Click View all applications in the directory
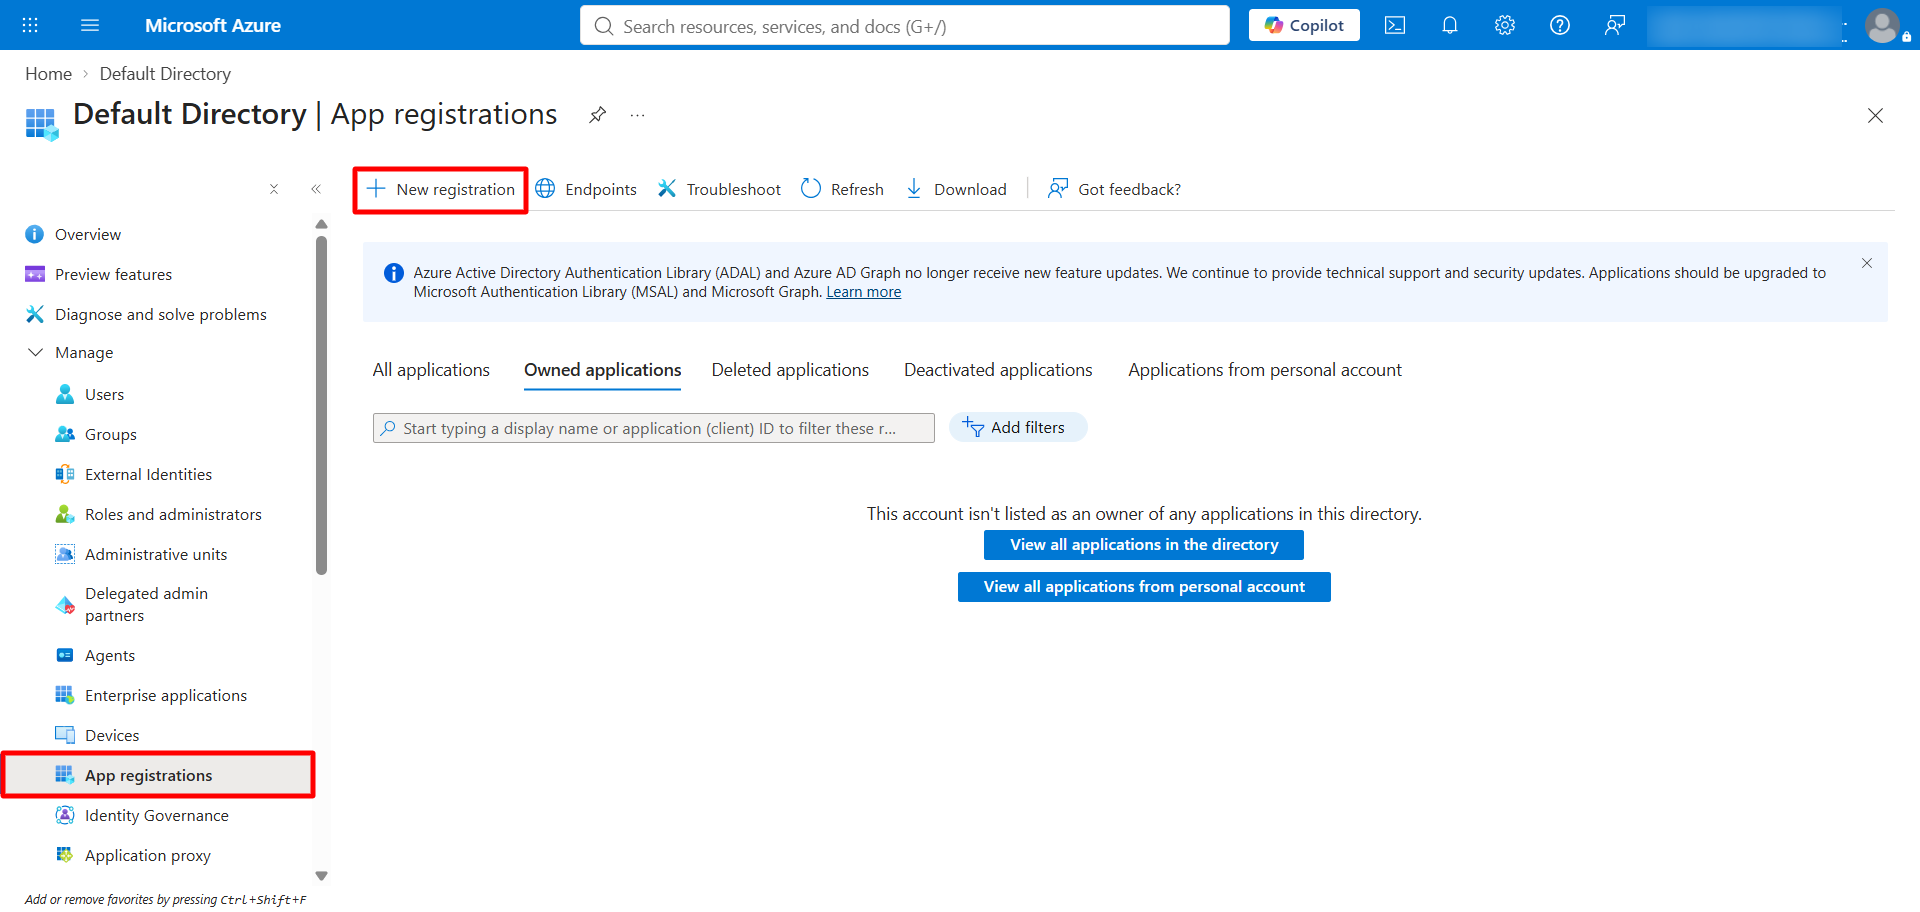Image resolution: width=1920 pixels, height=912 pixels. [x=1144, y=545]
